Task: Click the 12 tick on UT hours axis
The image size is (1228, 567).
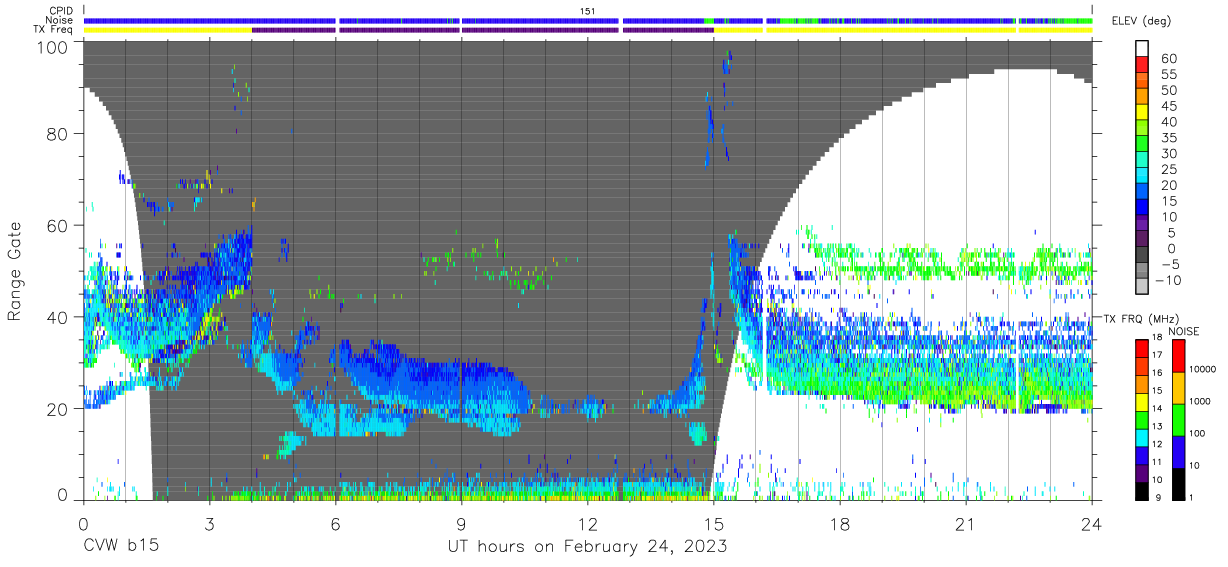Action: pyautogui.click(x=587, y=524)
